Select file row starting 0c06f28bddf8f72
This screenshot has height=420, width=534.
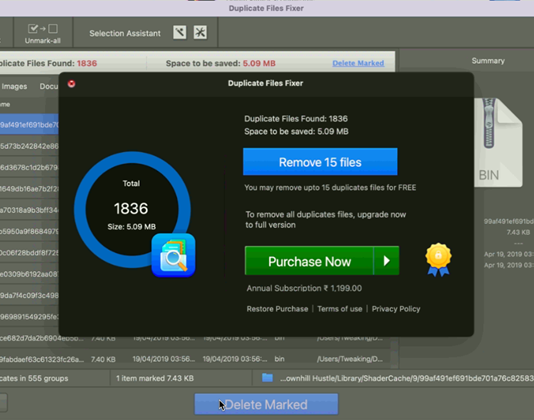click(x=29, y=253)
